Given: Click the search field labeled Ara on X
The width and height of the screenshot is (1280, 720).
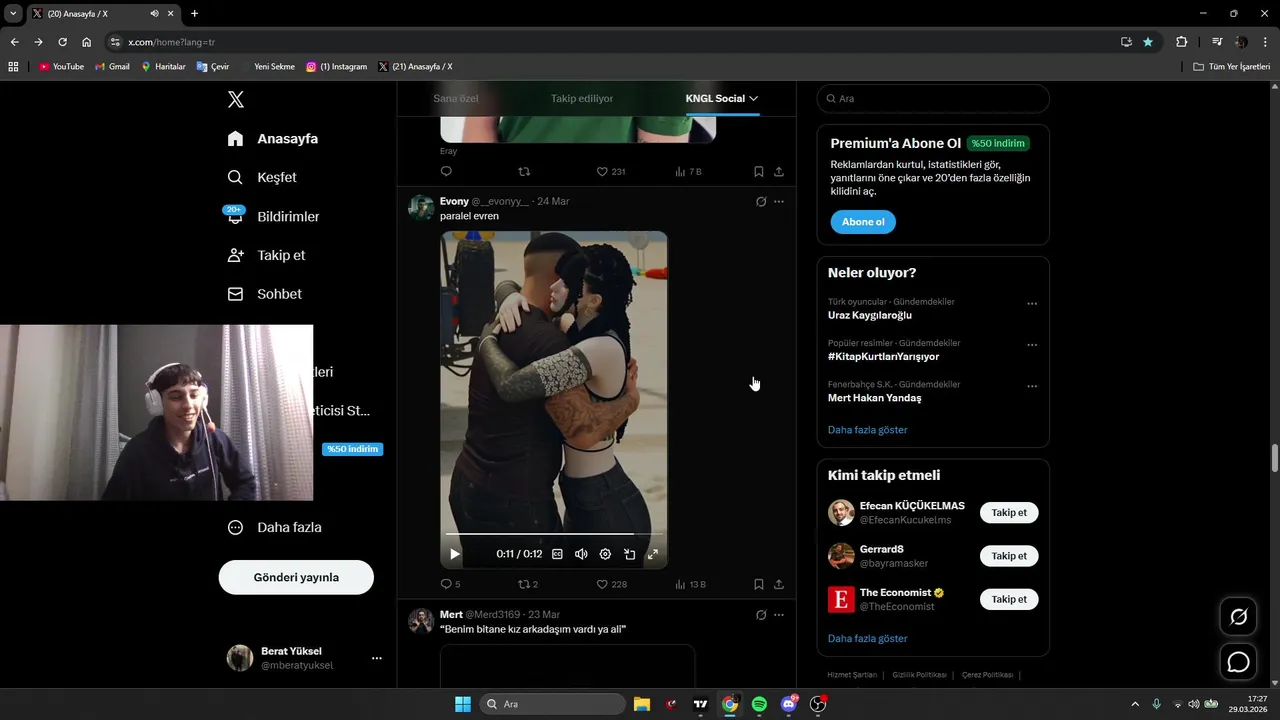Looking at the screenshot, I should point(933,99).
